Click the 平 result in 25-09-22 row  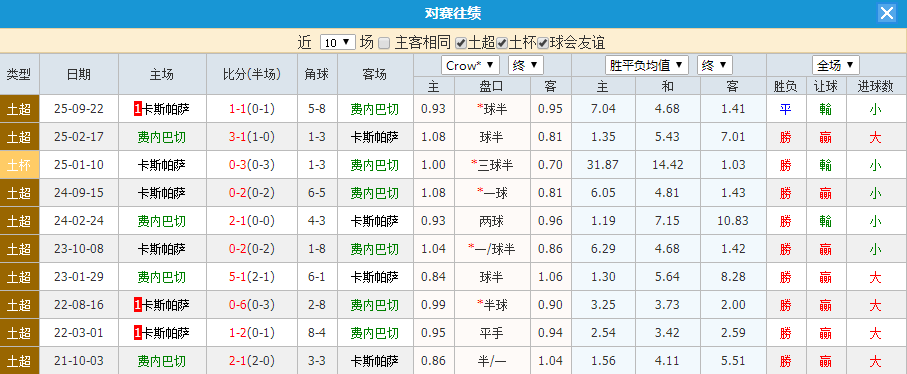click(x=786, y=109)
